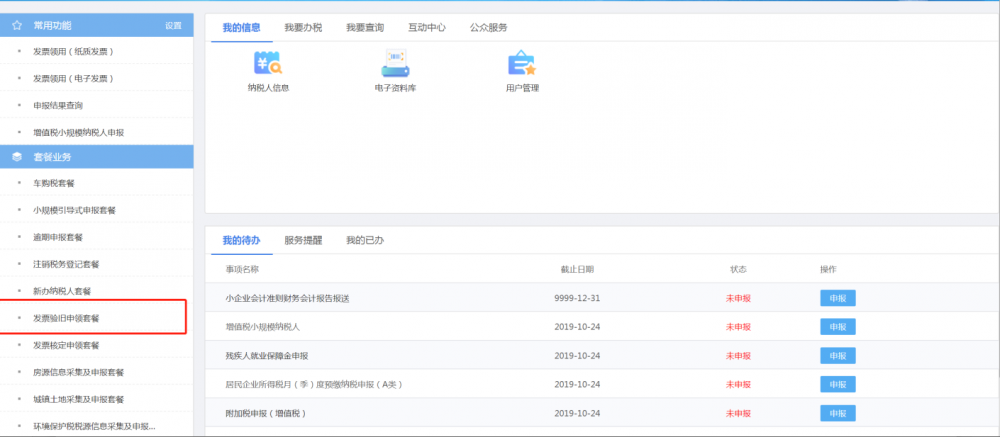This screenshot has height=437, width=1000.
Task: Open the 用户管理 icon
Action: [x=522, y=66]
